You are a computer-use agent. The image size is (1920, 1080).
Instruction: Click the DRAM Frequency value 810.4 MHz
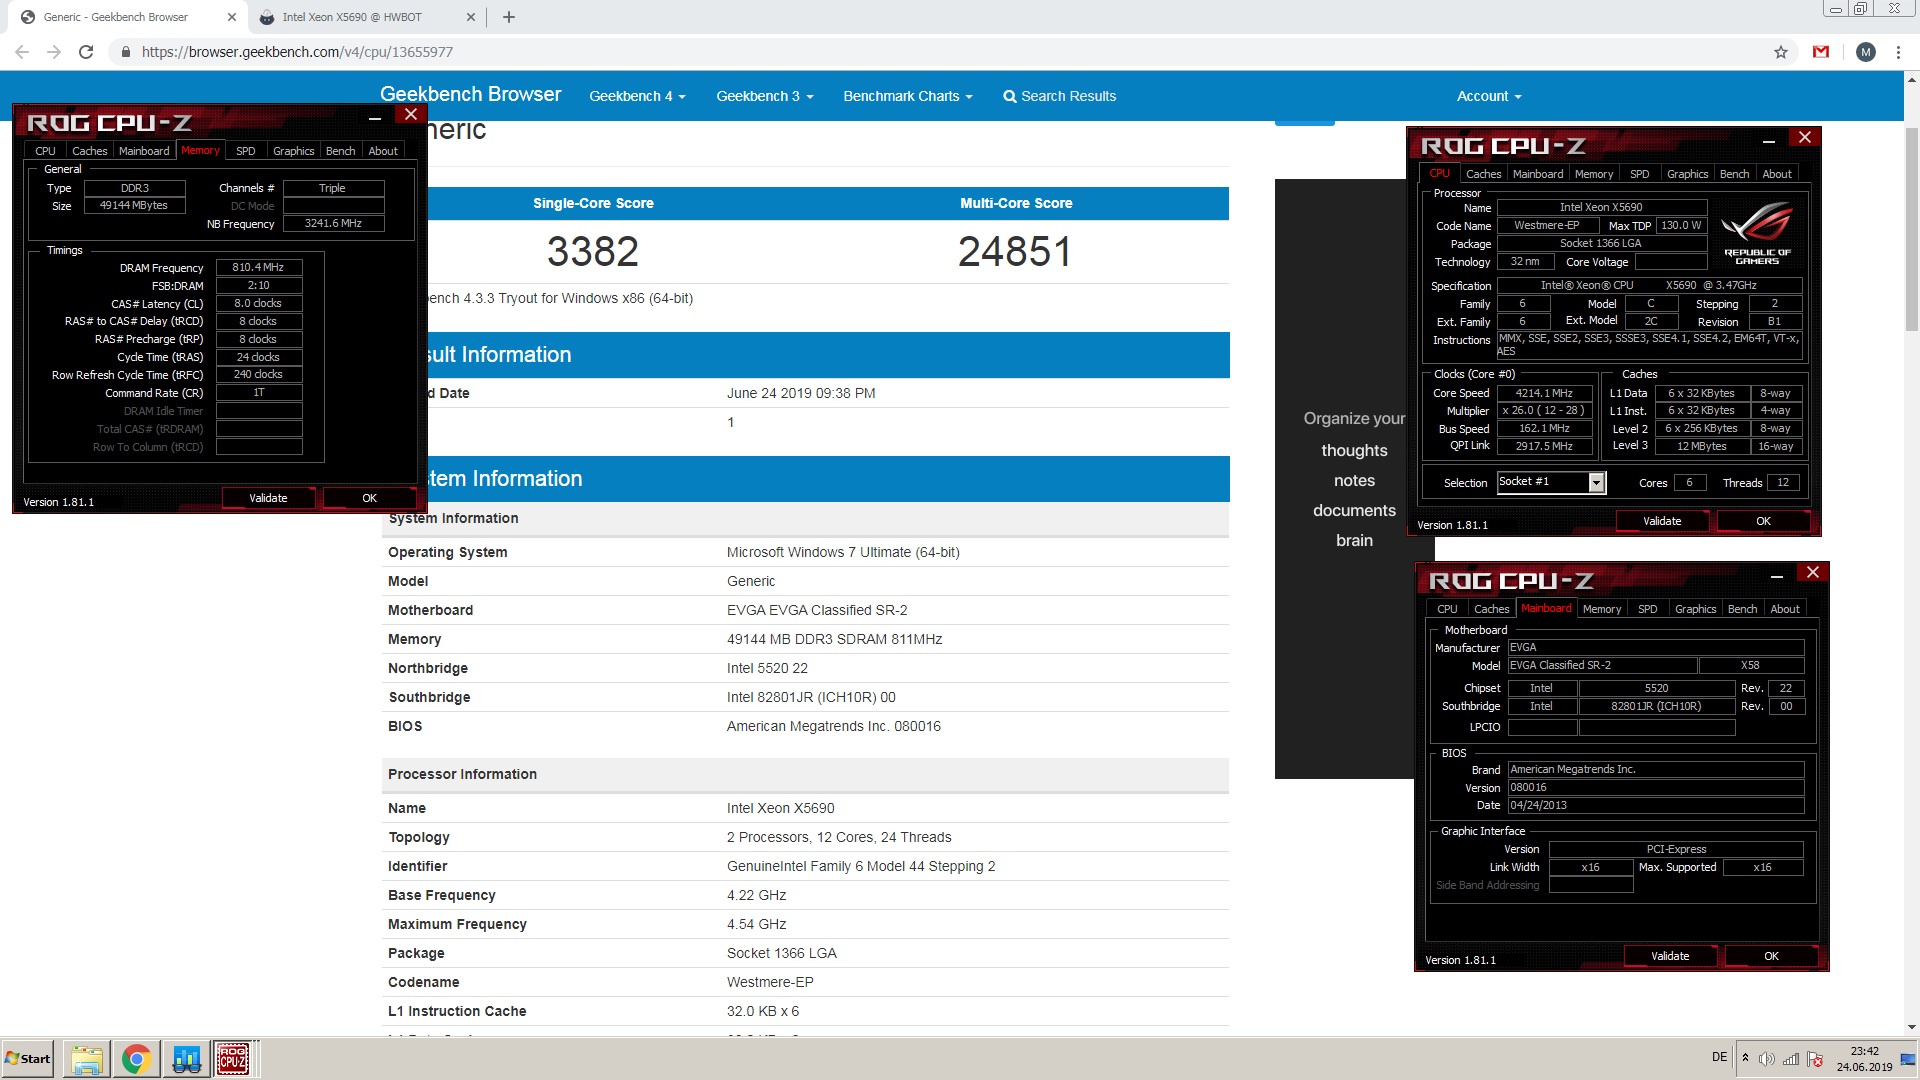pyautogui.click(x=259, y=267)
